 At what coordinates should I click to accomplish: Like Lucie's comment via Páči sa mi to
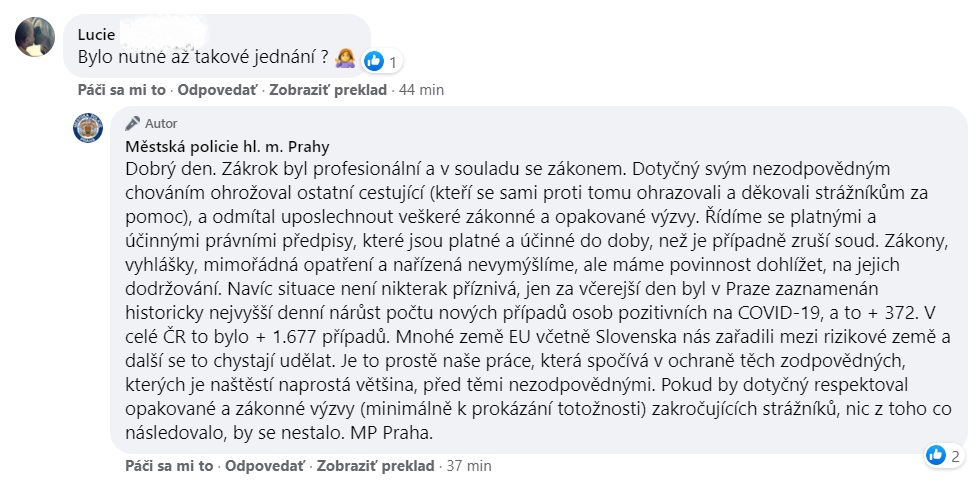point(122,90)
